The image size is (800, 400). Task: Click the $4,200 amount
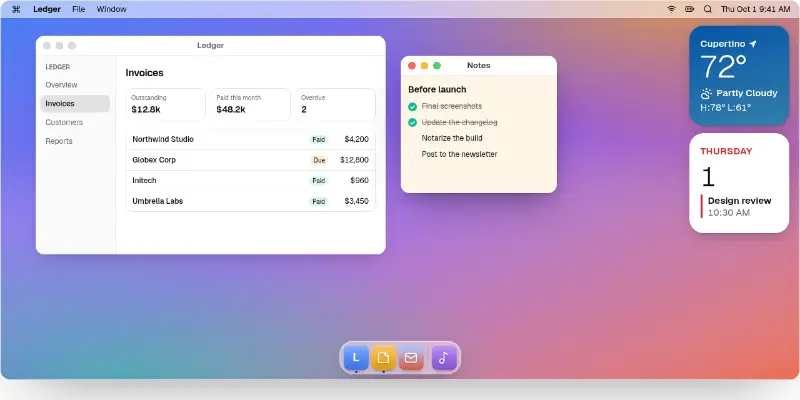[x=357, y=139]
